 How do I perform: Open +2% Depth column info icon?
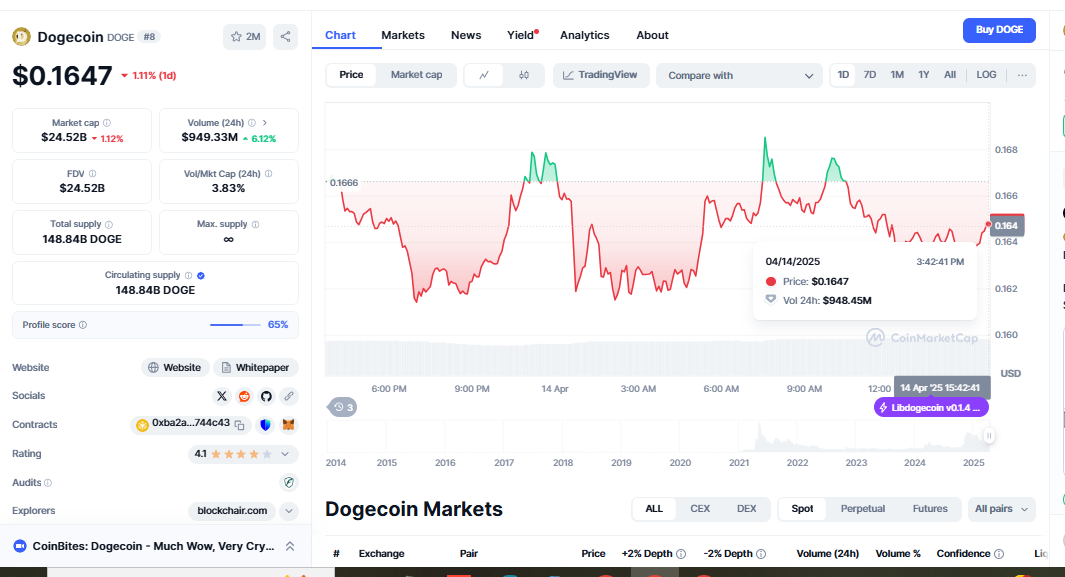(681, 554)
